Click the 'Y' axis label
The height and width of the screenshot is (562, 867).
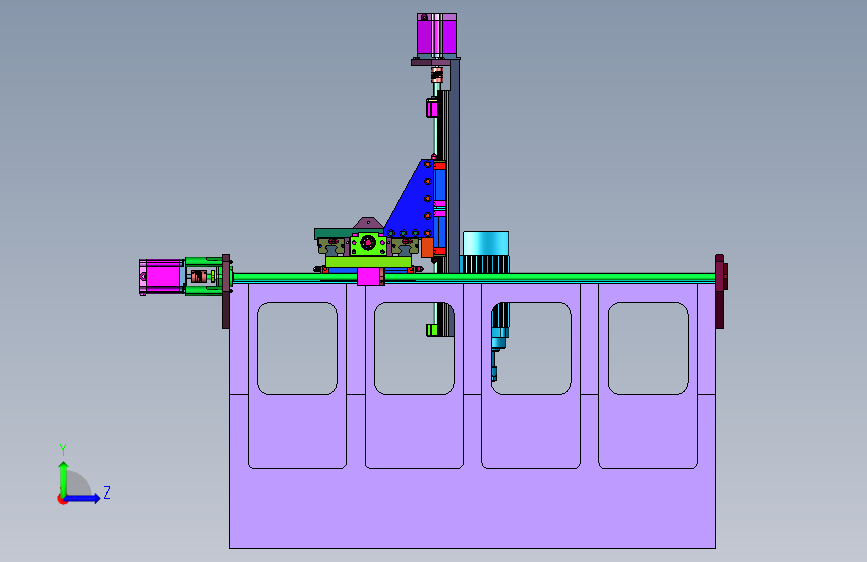click(63, 450)
